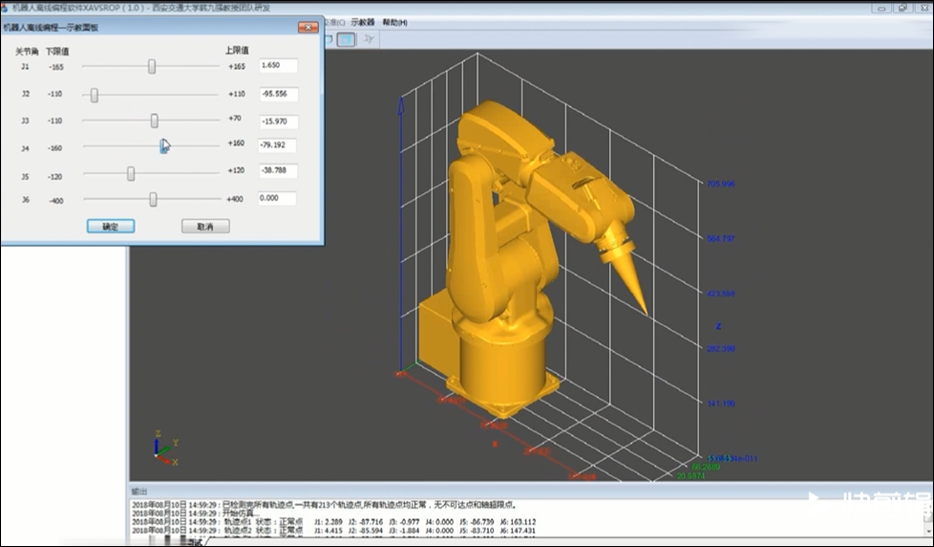934x547 pixels.
Task: Click the output log scrollbar
Action: tap(927, 515)
